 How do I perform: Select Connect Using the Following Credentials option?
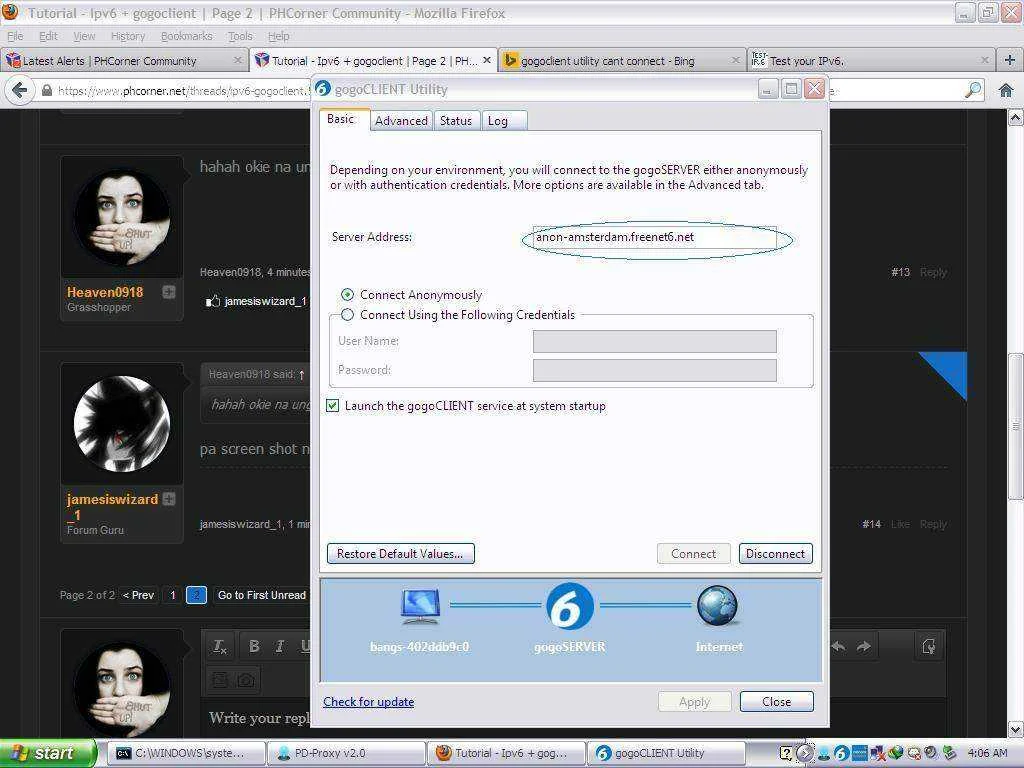tap(348, 315)
